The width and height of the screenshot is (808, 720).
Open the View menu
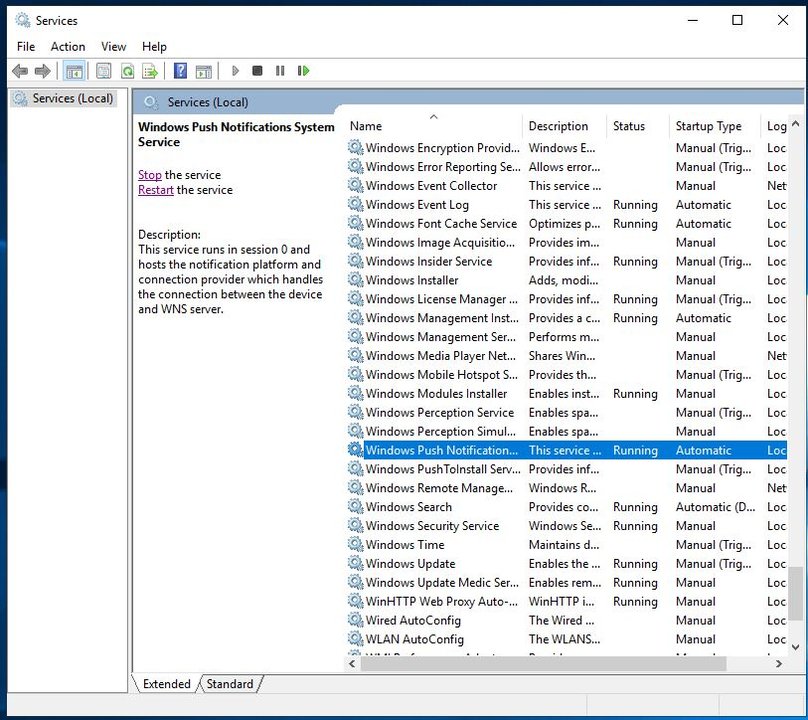pos(113,47)
